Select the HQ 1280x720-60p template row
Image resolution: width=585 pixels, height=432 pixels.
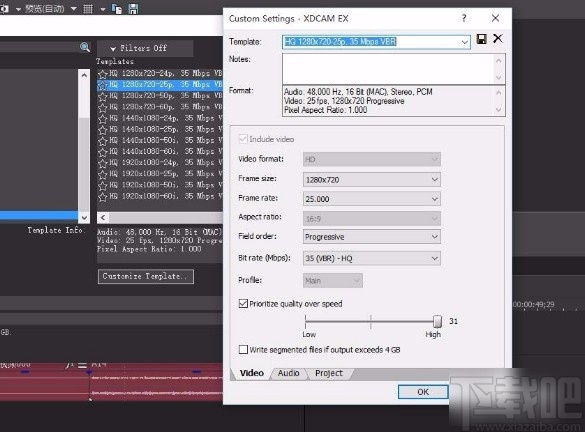[x=160, y=107]
